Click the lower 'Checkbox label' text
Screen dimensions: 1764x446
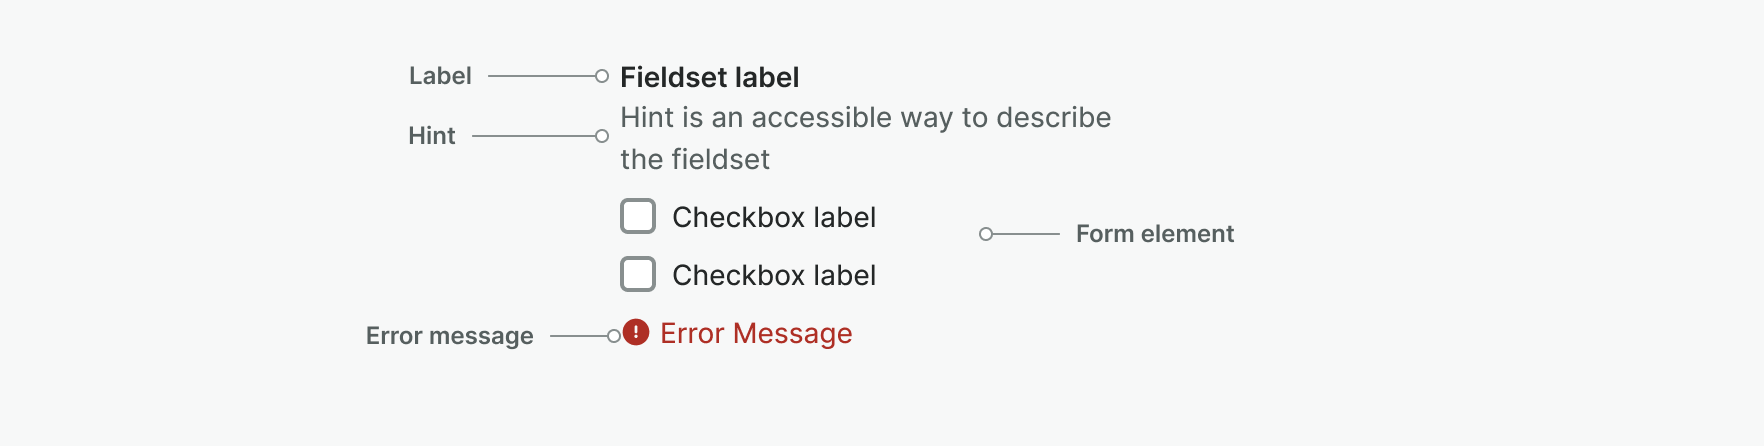click(x=773, y=275)
